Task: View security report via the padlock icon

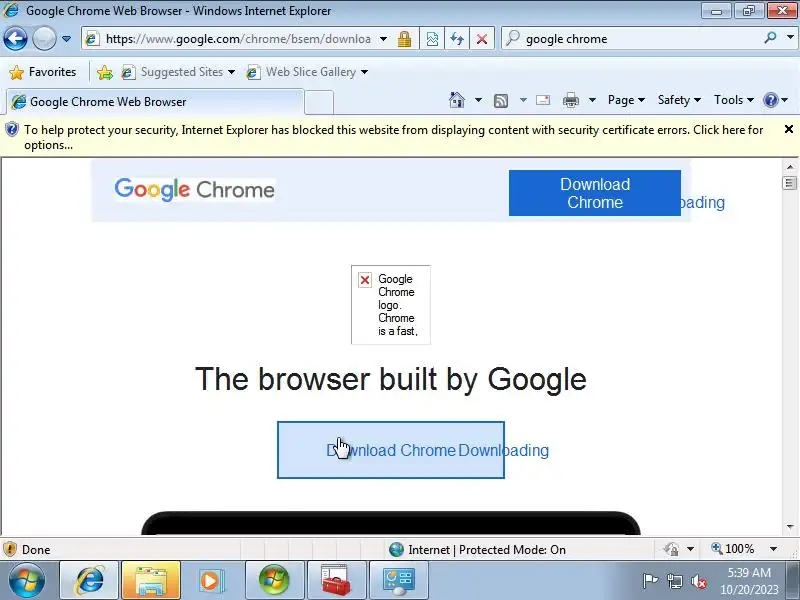Action: pos(404,39)
